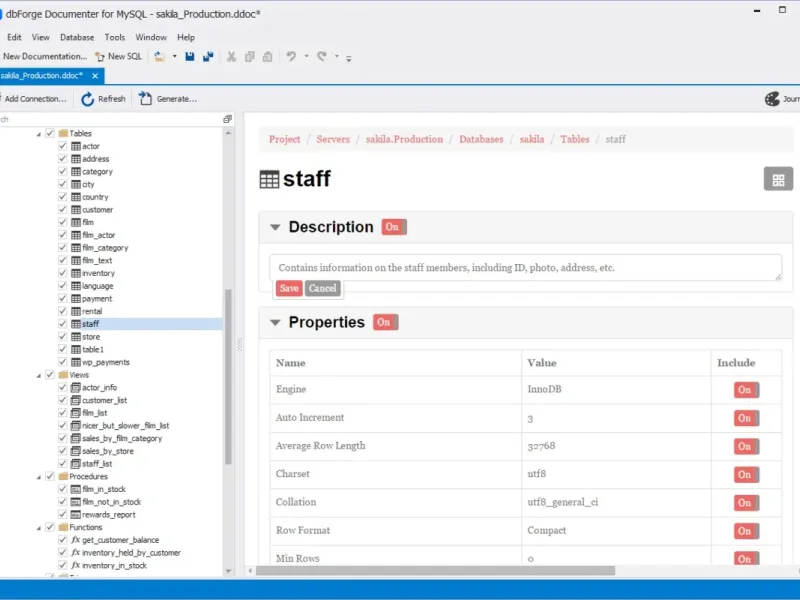Click the grid view icon beside staff heading
The height and width of the screenshot is (600, 800).
pyautogui.click(x=777, y=180)
